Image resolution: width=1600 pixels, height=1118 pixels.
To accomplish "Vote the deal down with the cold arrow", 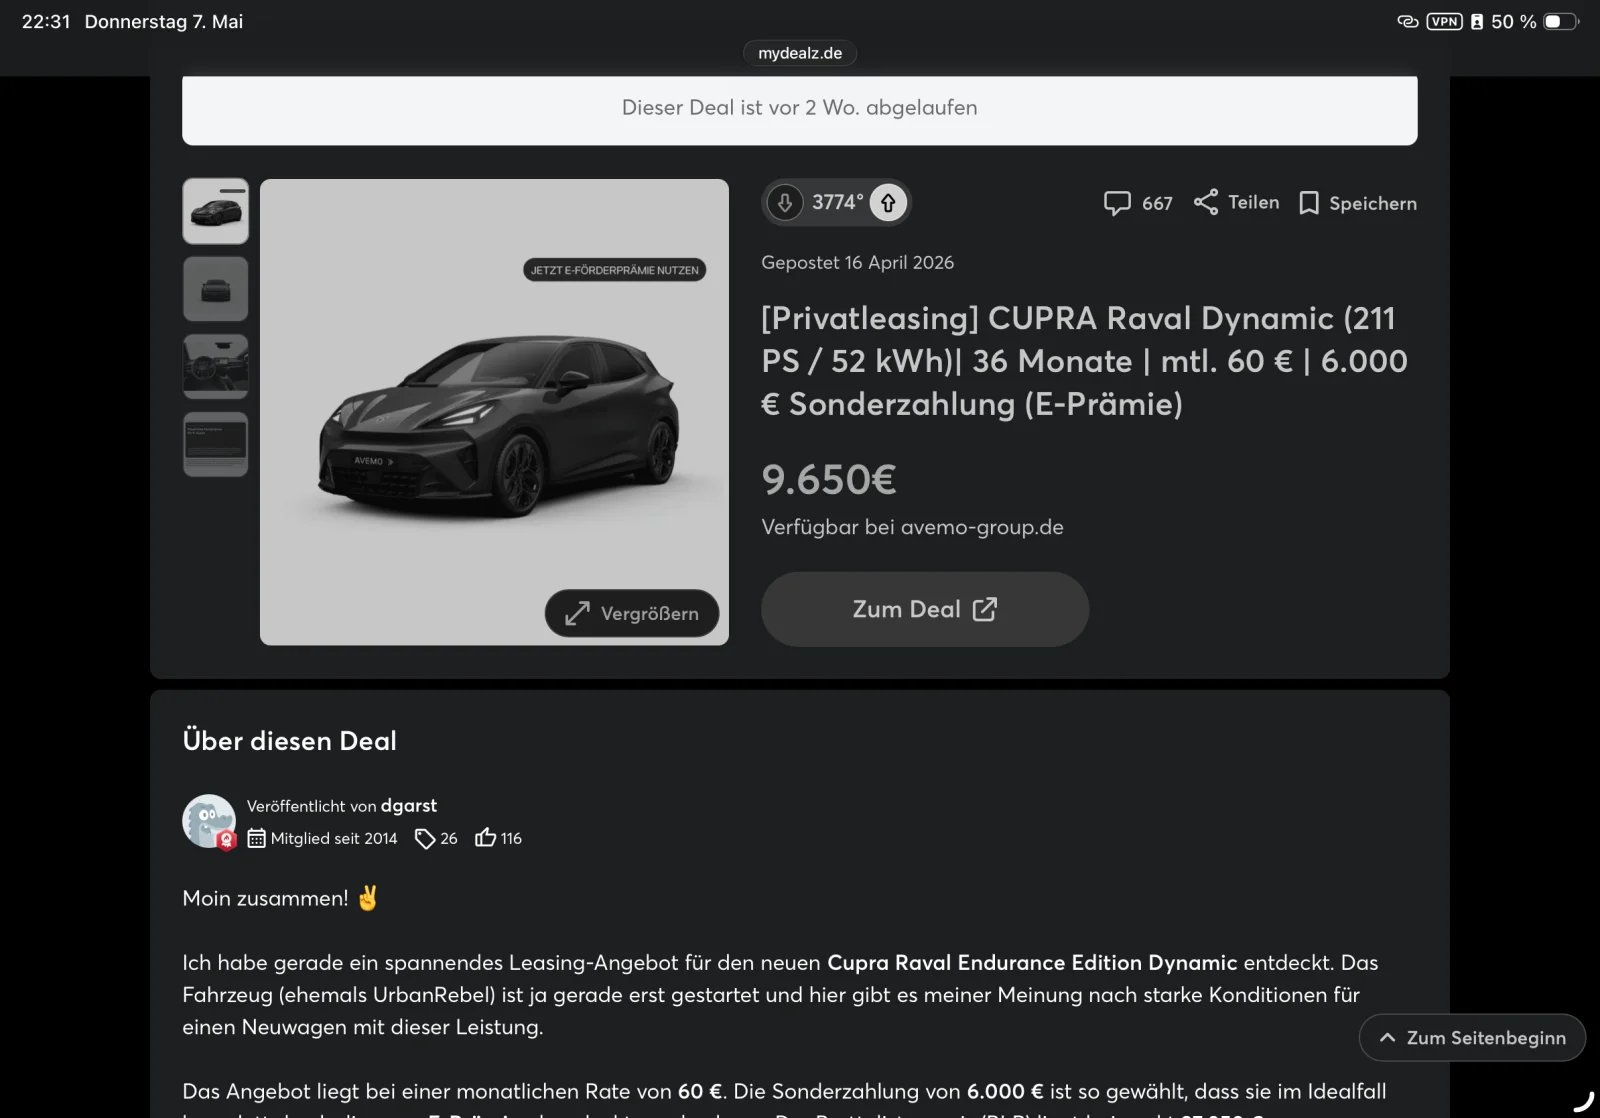I will [x=785, y=203].
